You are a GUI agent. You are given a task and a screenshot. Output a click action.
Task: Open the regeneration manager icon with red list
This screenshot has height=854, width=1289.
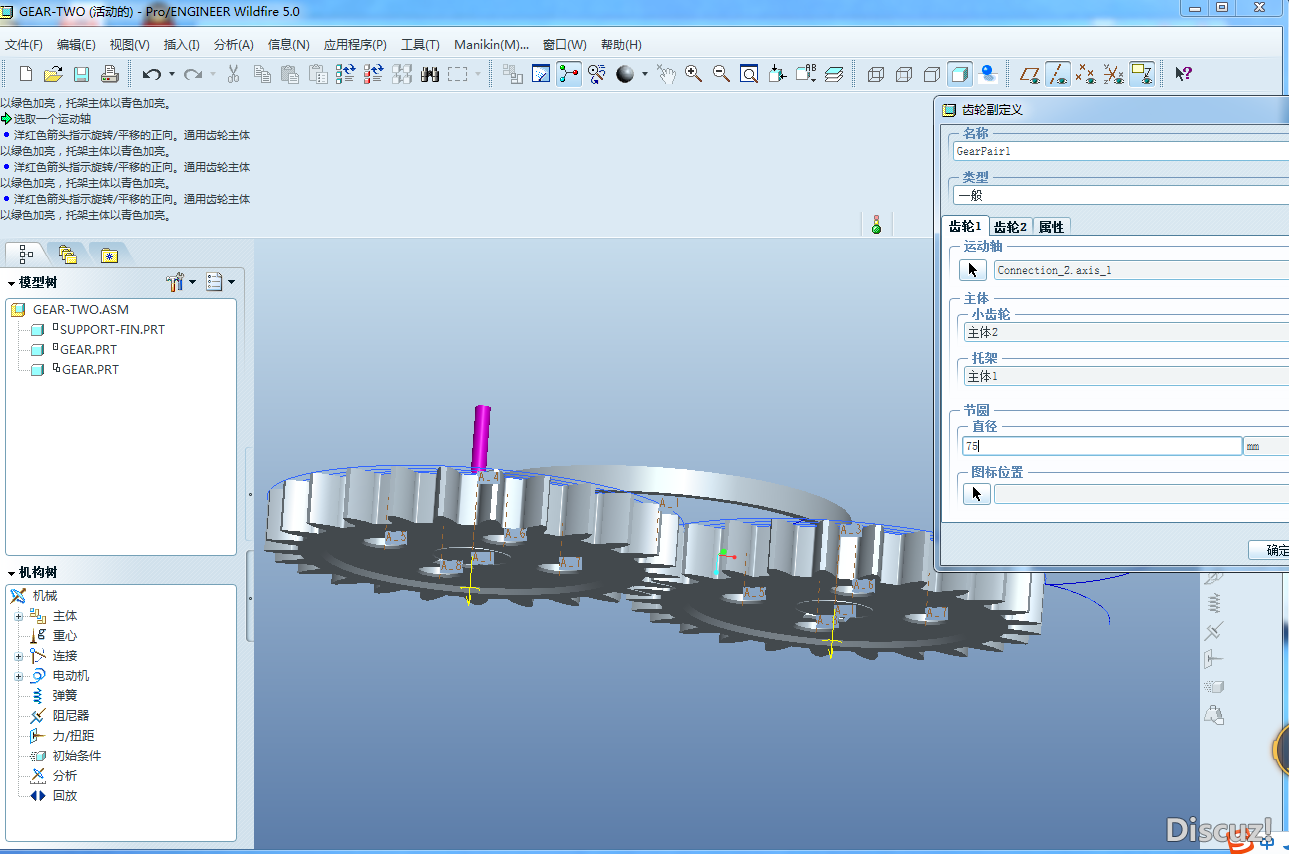click(x=374, y=74)
